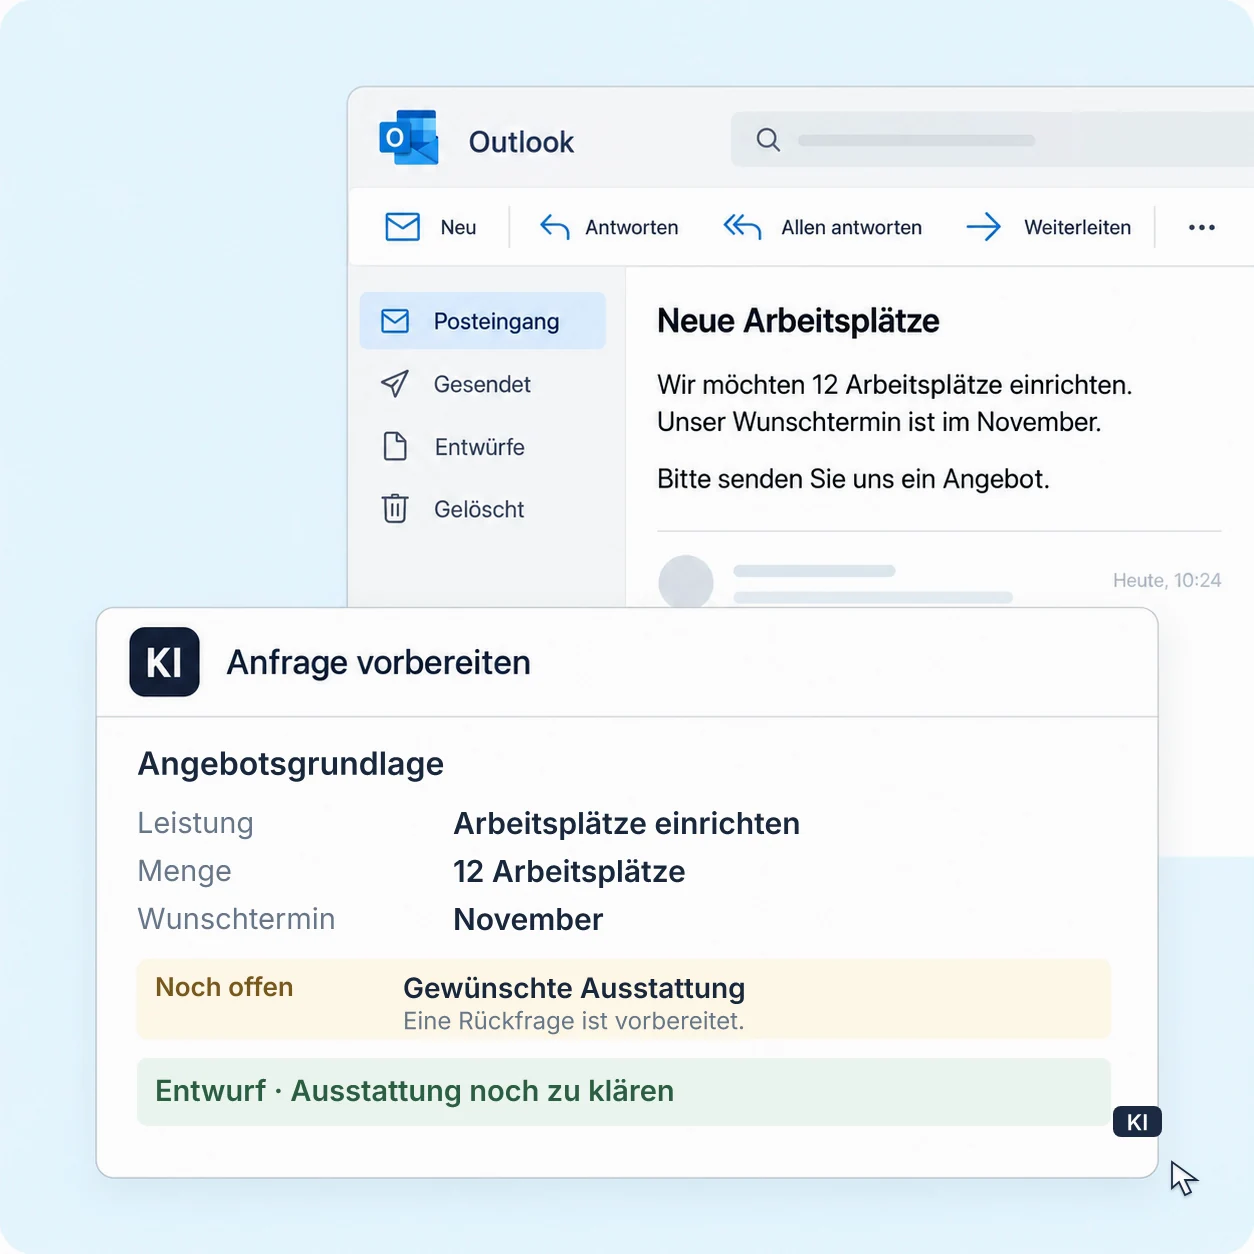Viewport: 1254px width, 1254px height.
Task: Click Eine Rückfrage ist vorbereitet note
Action: pos(574,1021)
